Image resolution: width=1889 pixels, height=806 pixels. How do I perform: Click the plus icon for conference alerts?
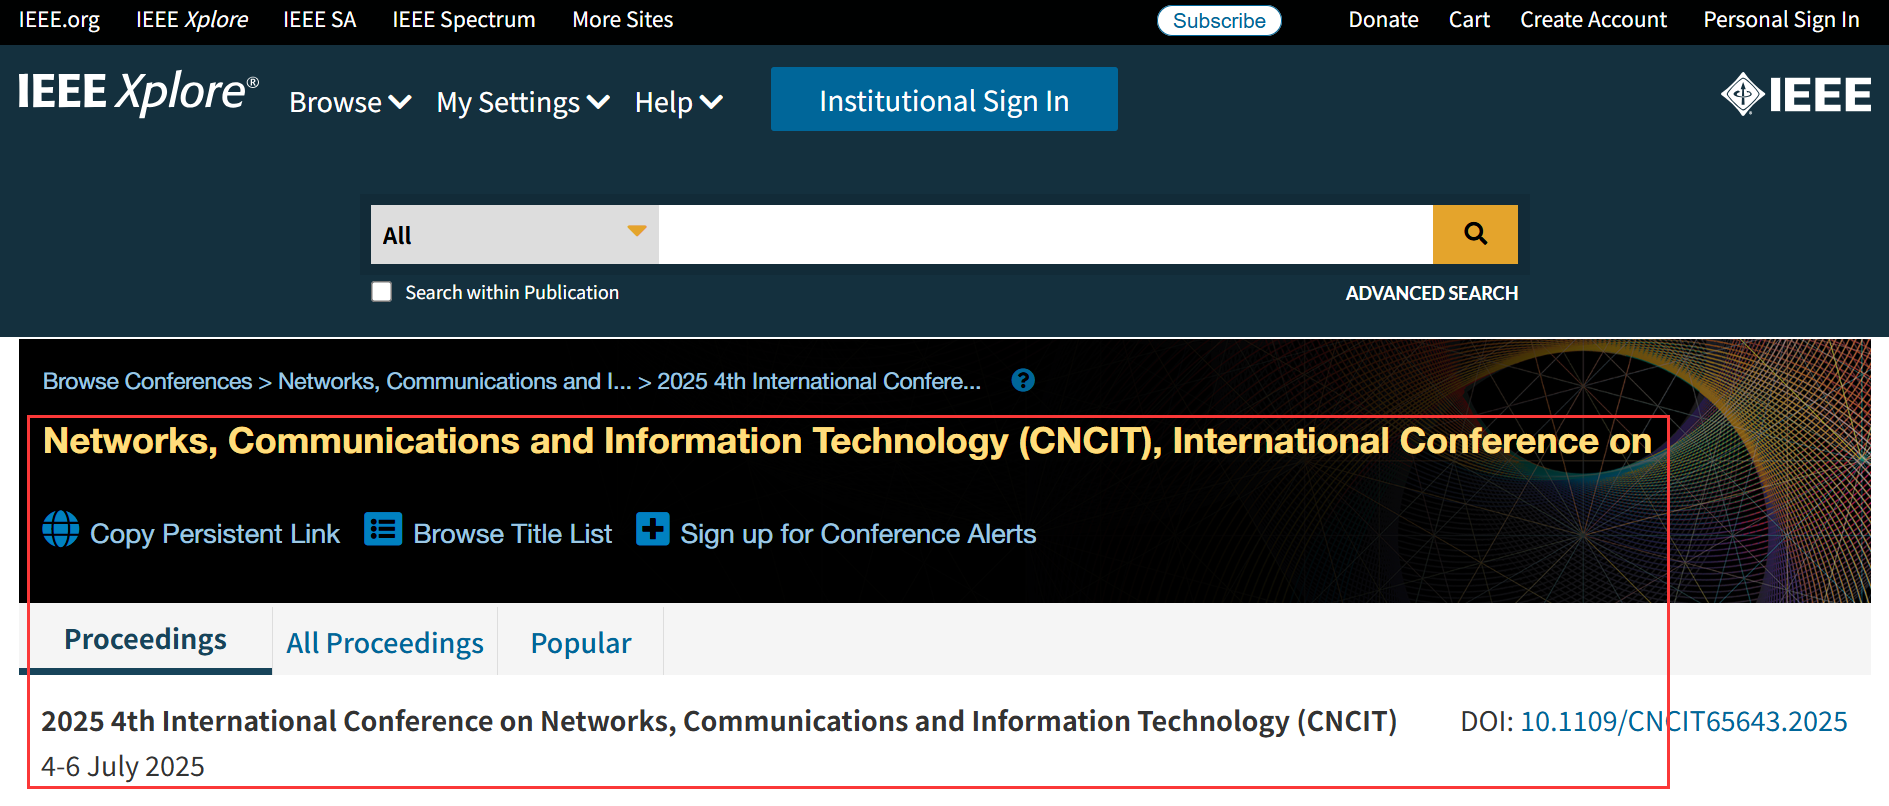tap(652, 529)
